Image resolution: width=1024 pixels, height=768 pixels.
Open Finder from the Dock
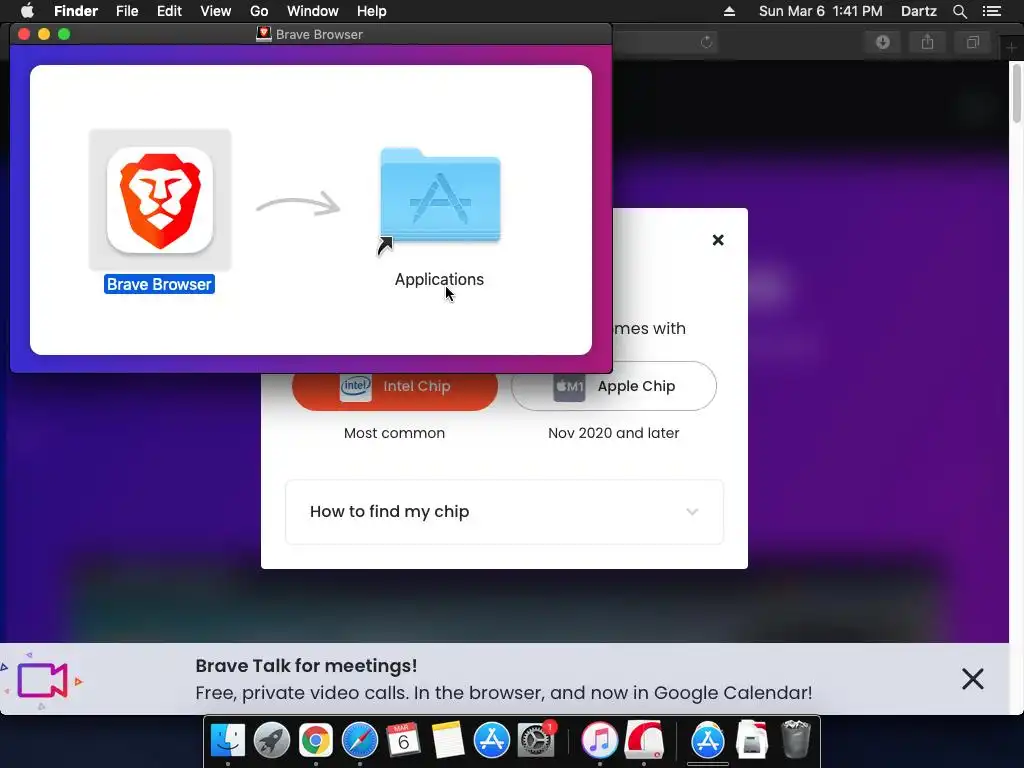[228, 740]
